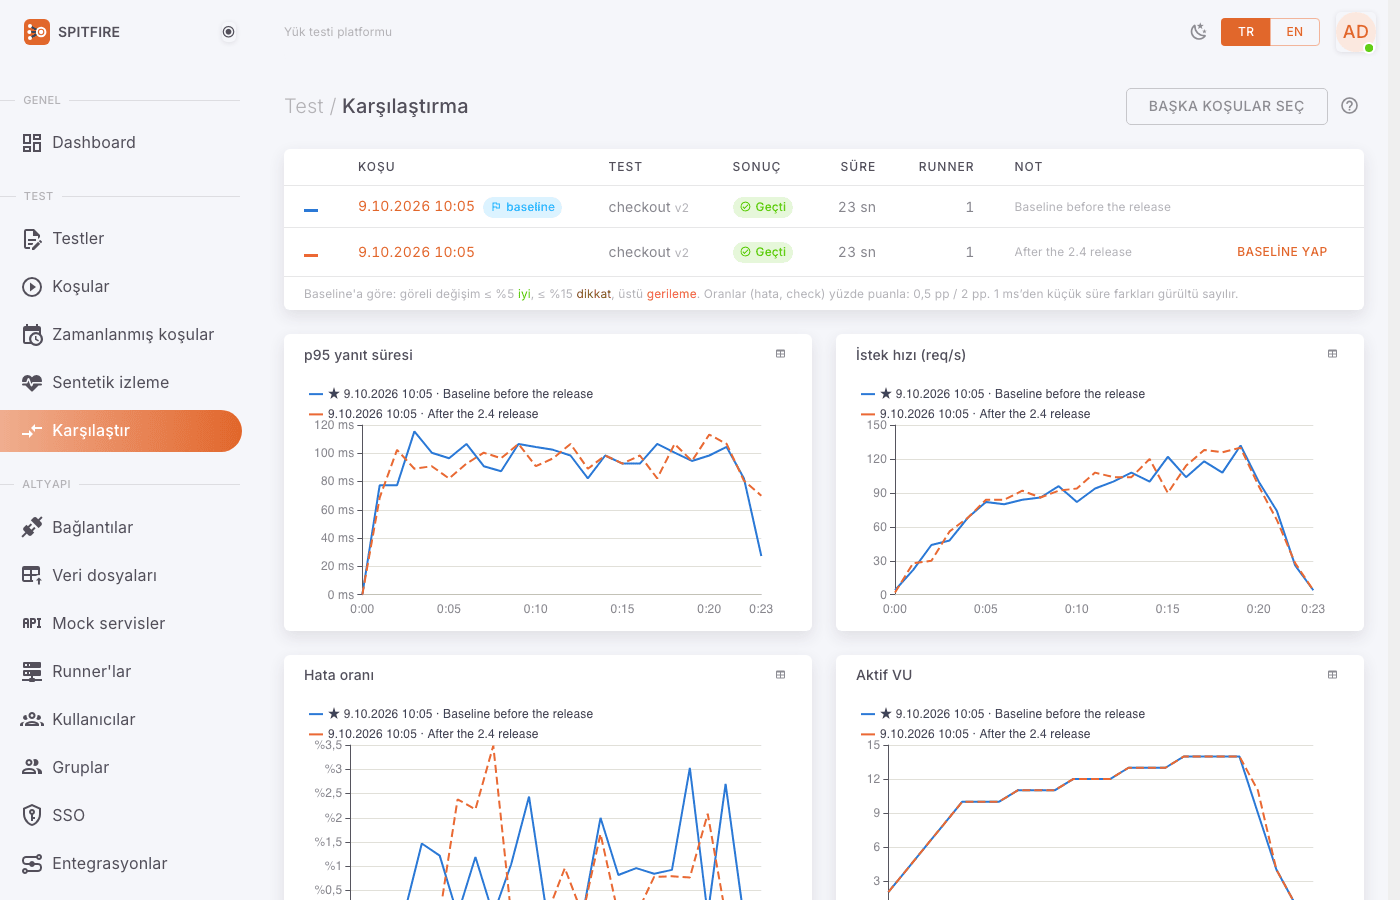Image resolution: width=1400 pixels, height=900 pixels.
Task: Toggle dark mode moon icon
Action: tap(1198, 32)
